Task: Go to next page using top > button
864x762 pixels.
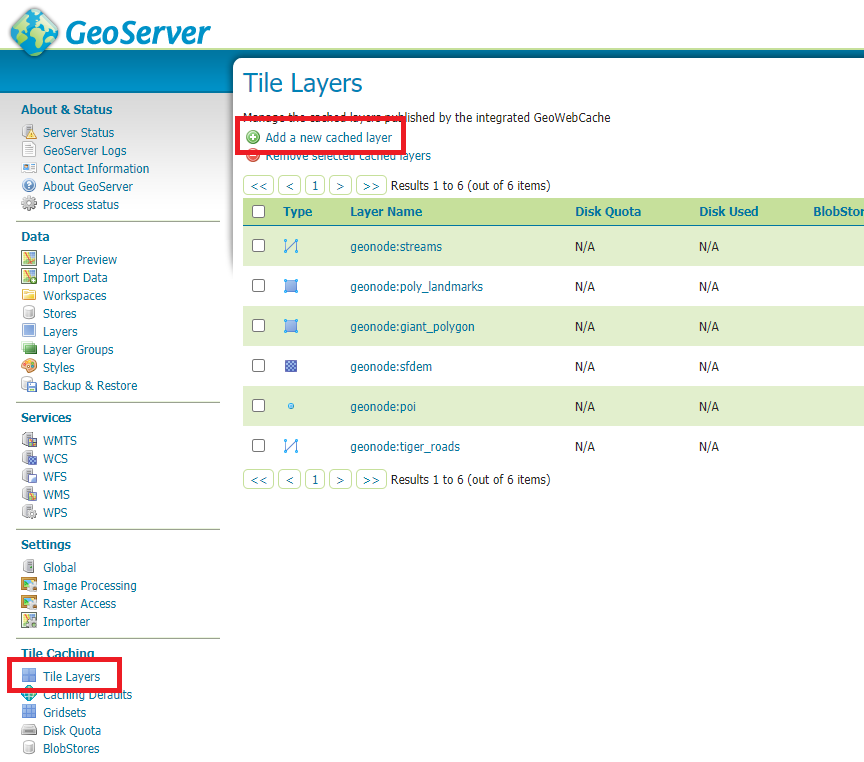Action: [341, 186]
